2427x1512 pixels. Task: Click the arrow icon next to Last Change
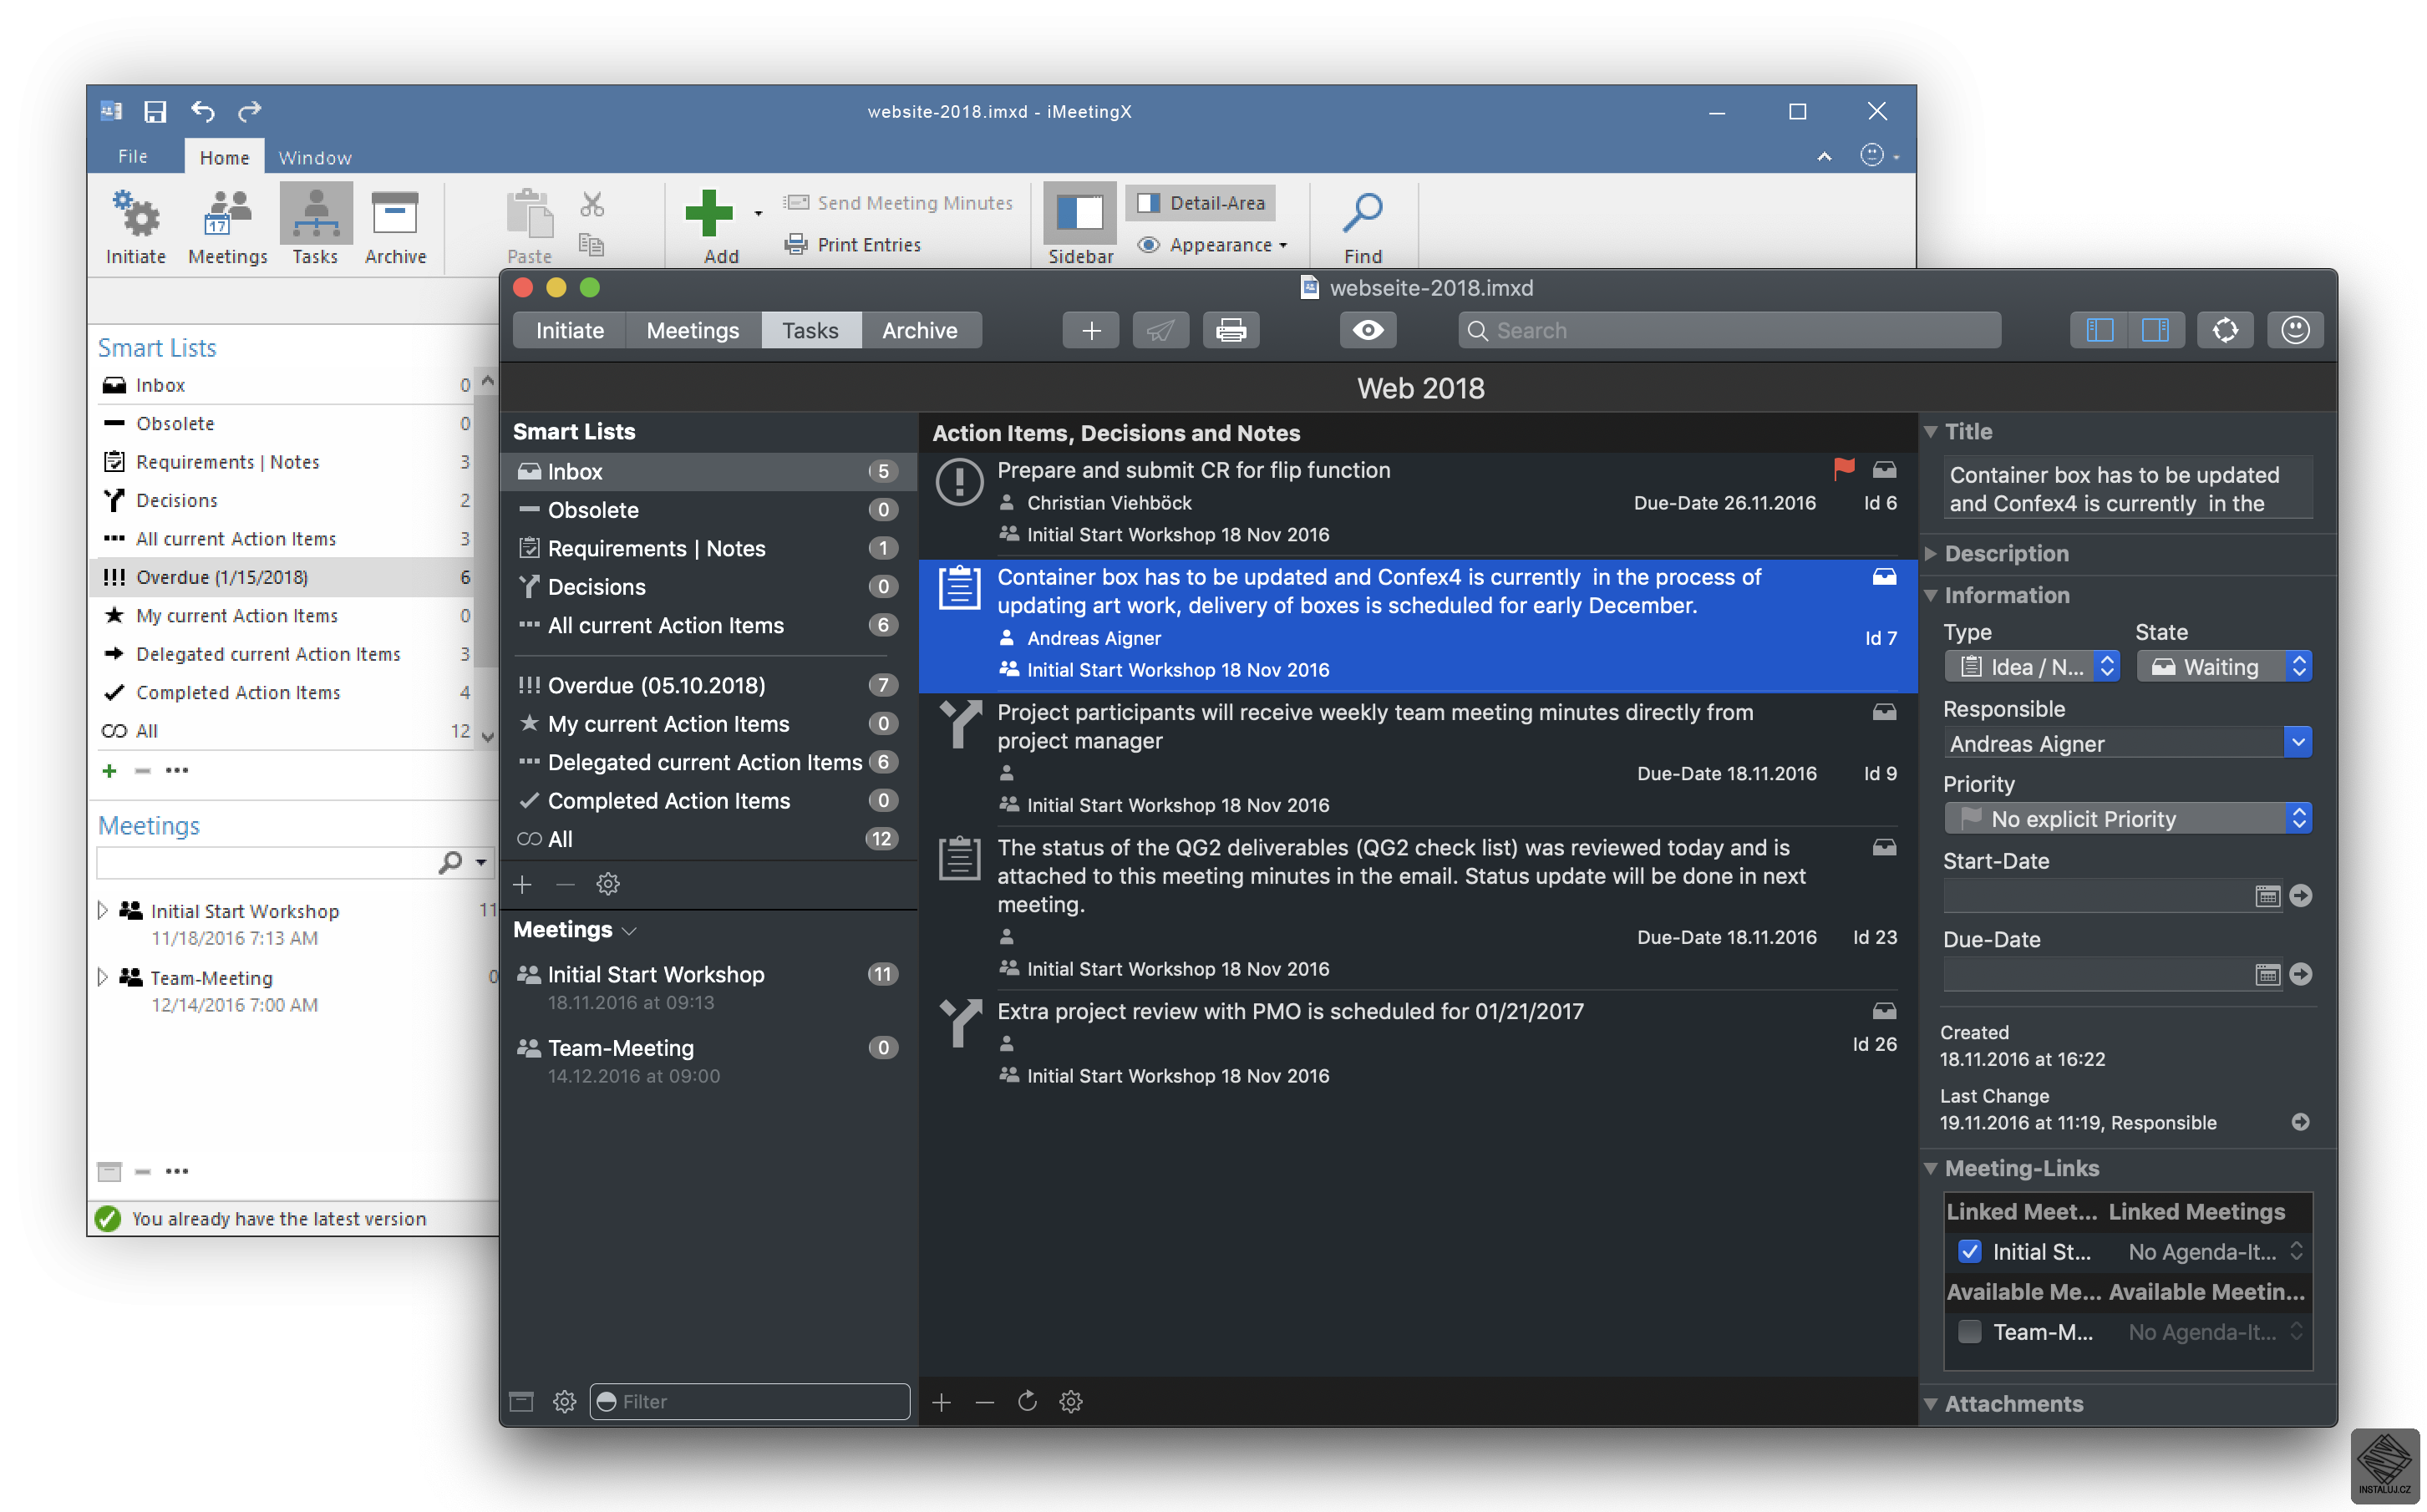[2300, 1122]
